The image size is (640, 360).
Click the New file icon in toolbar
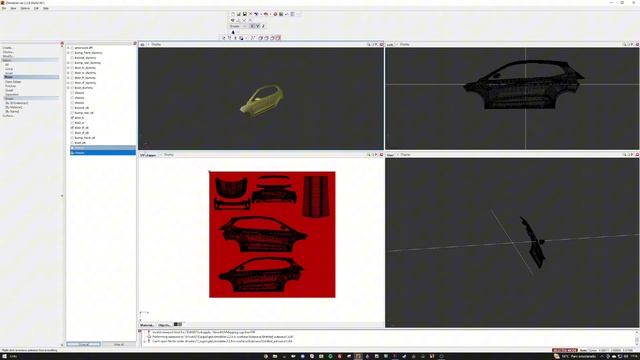coord(233,14)
